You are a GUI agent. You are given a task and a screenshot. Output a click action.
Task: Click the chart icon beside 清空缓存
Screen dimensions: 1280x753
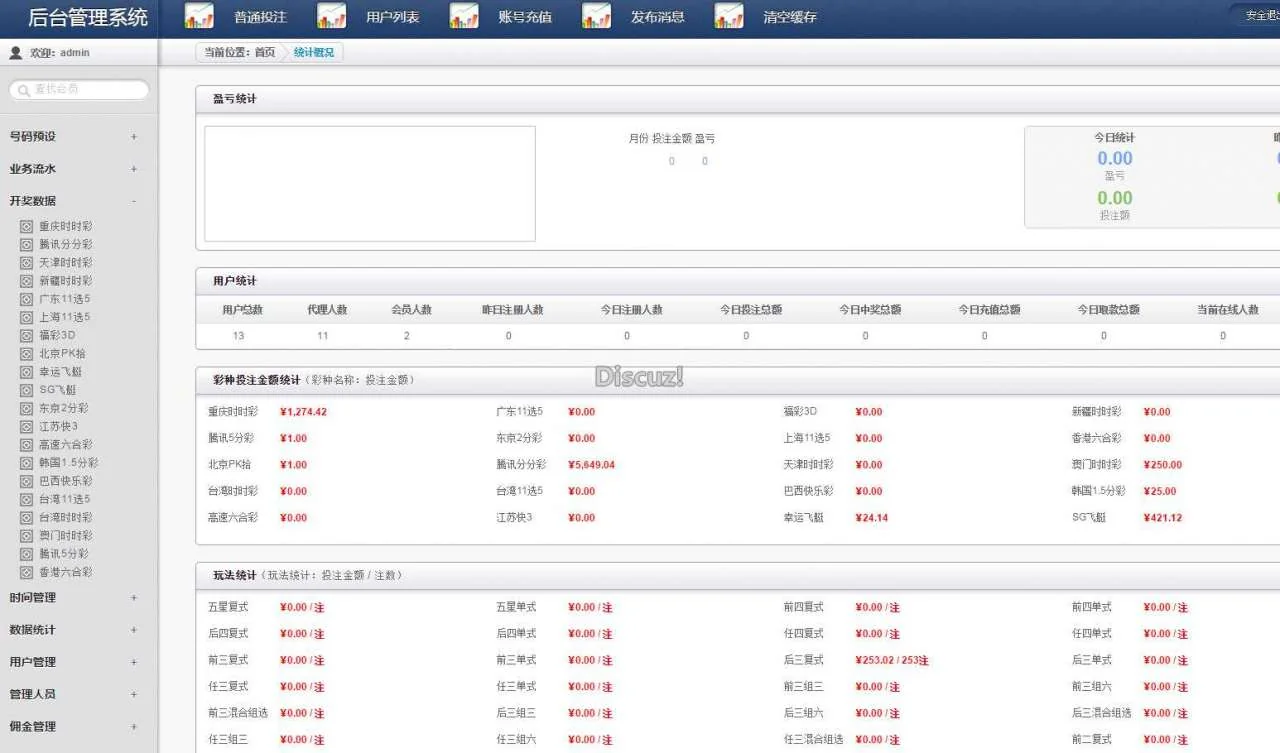729,17
